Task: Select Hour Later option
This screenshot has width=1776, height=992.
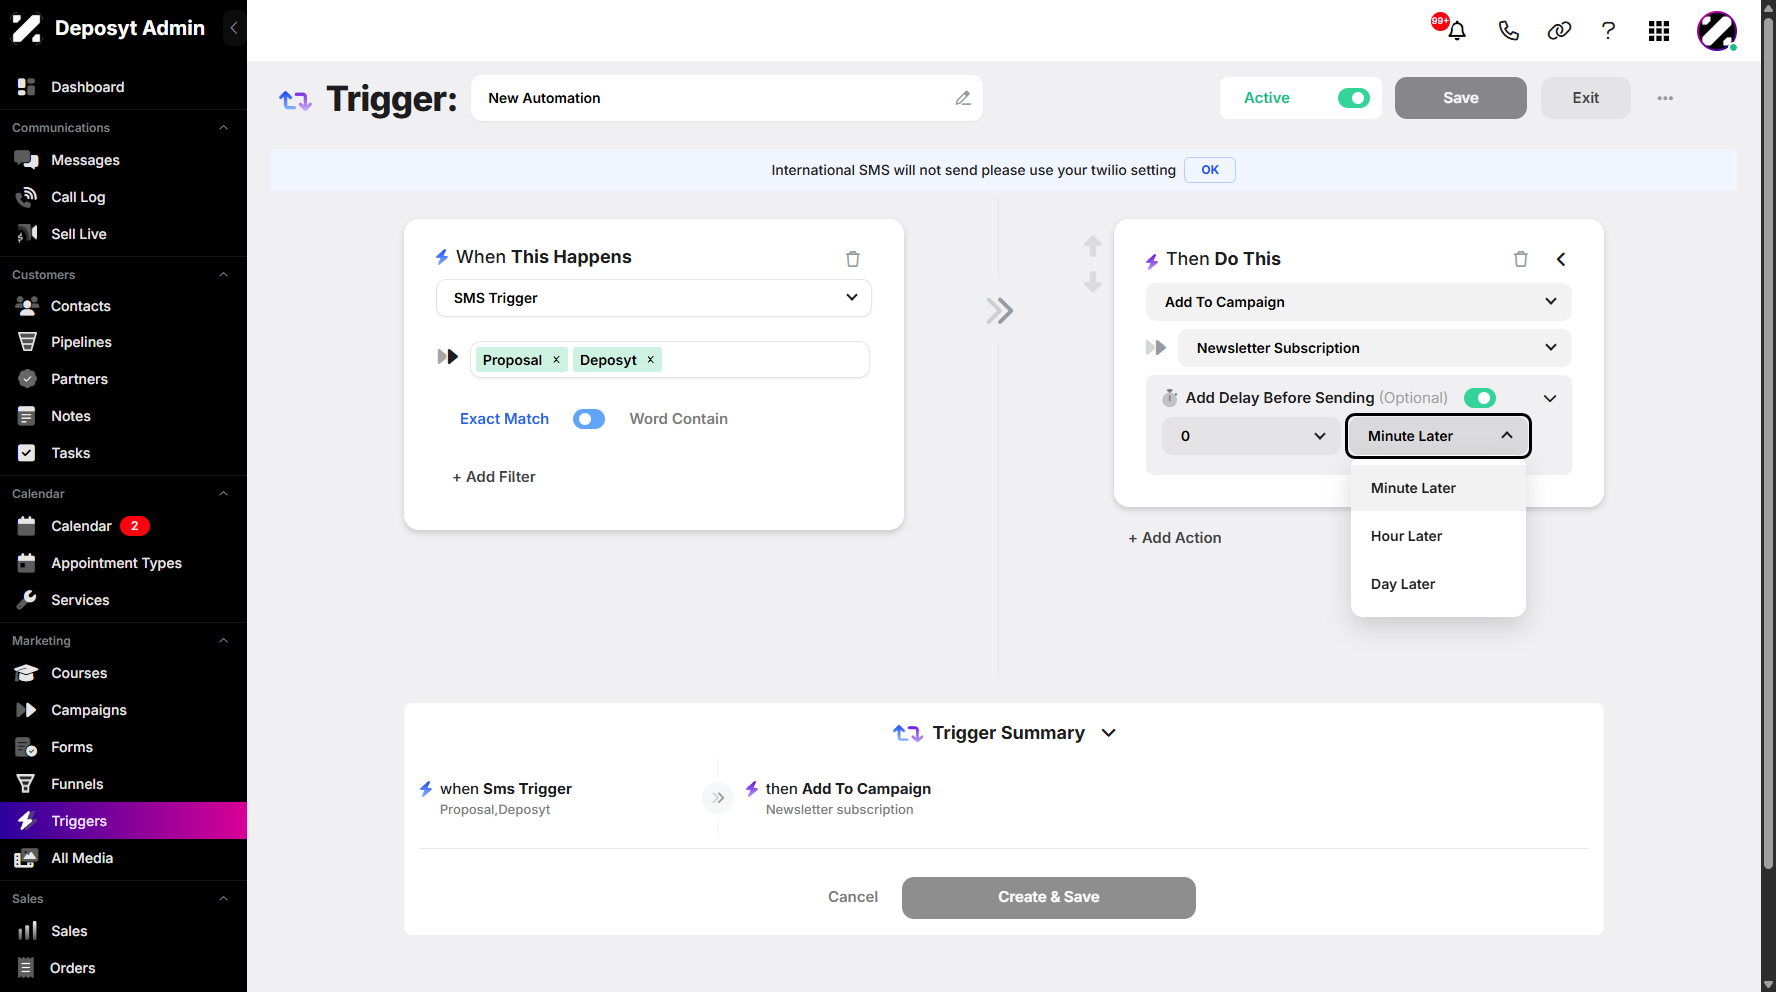Action: coord(1438,536)
